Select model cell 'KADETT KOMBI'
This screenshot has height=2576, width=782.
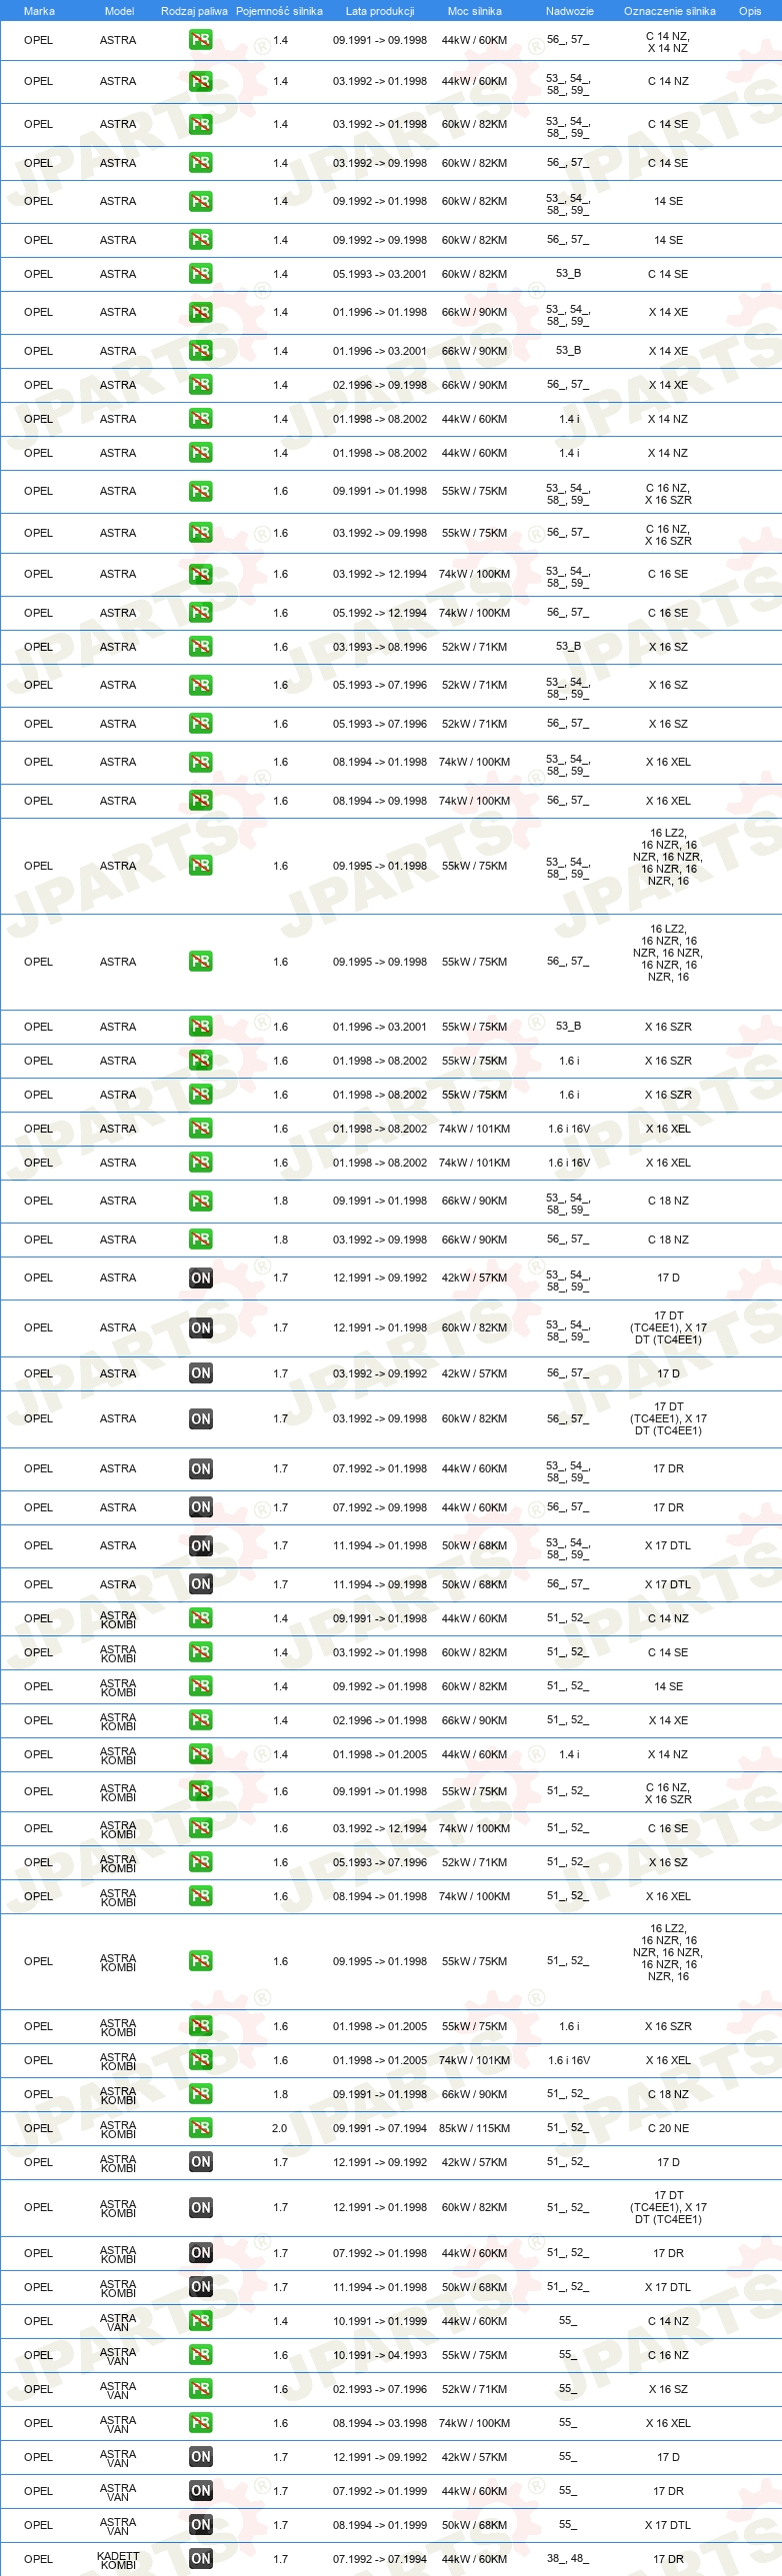point(118,2560)
